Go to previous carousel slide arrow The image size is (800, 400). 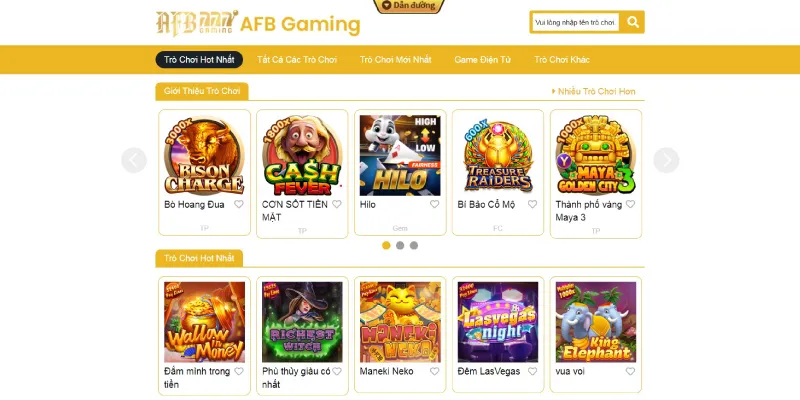click(x=134, y=160)
